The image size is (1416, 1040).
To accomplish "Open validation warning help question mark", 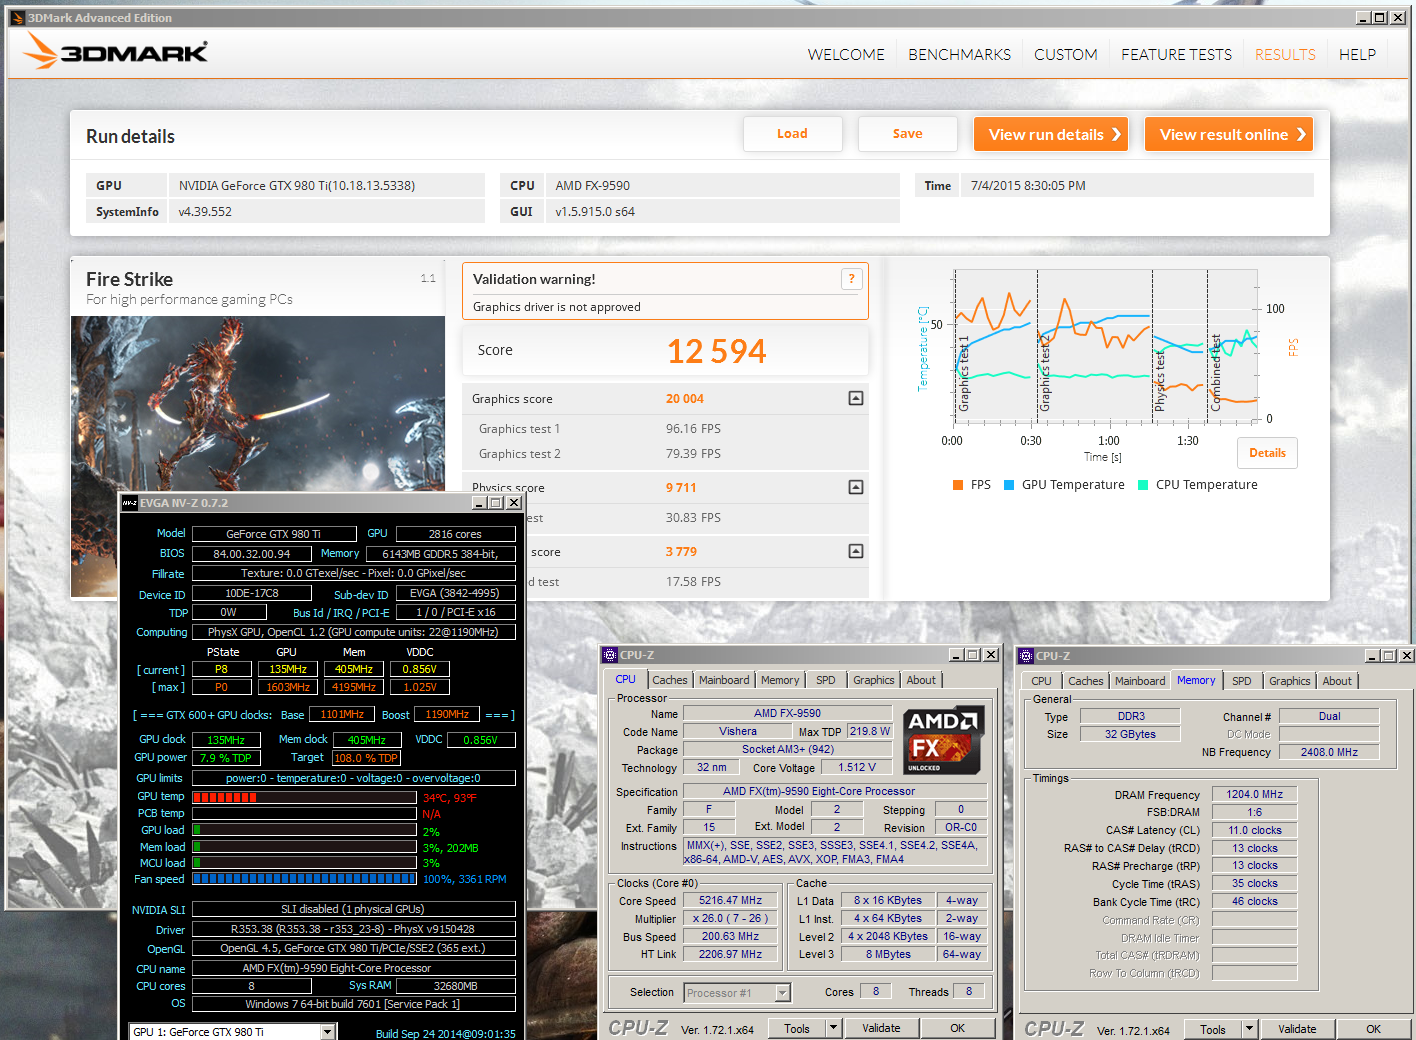I will (851, 280).
